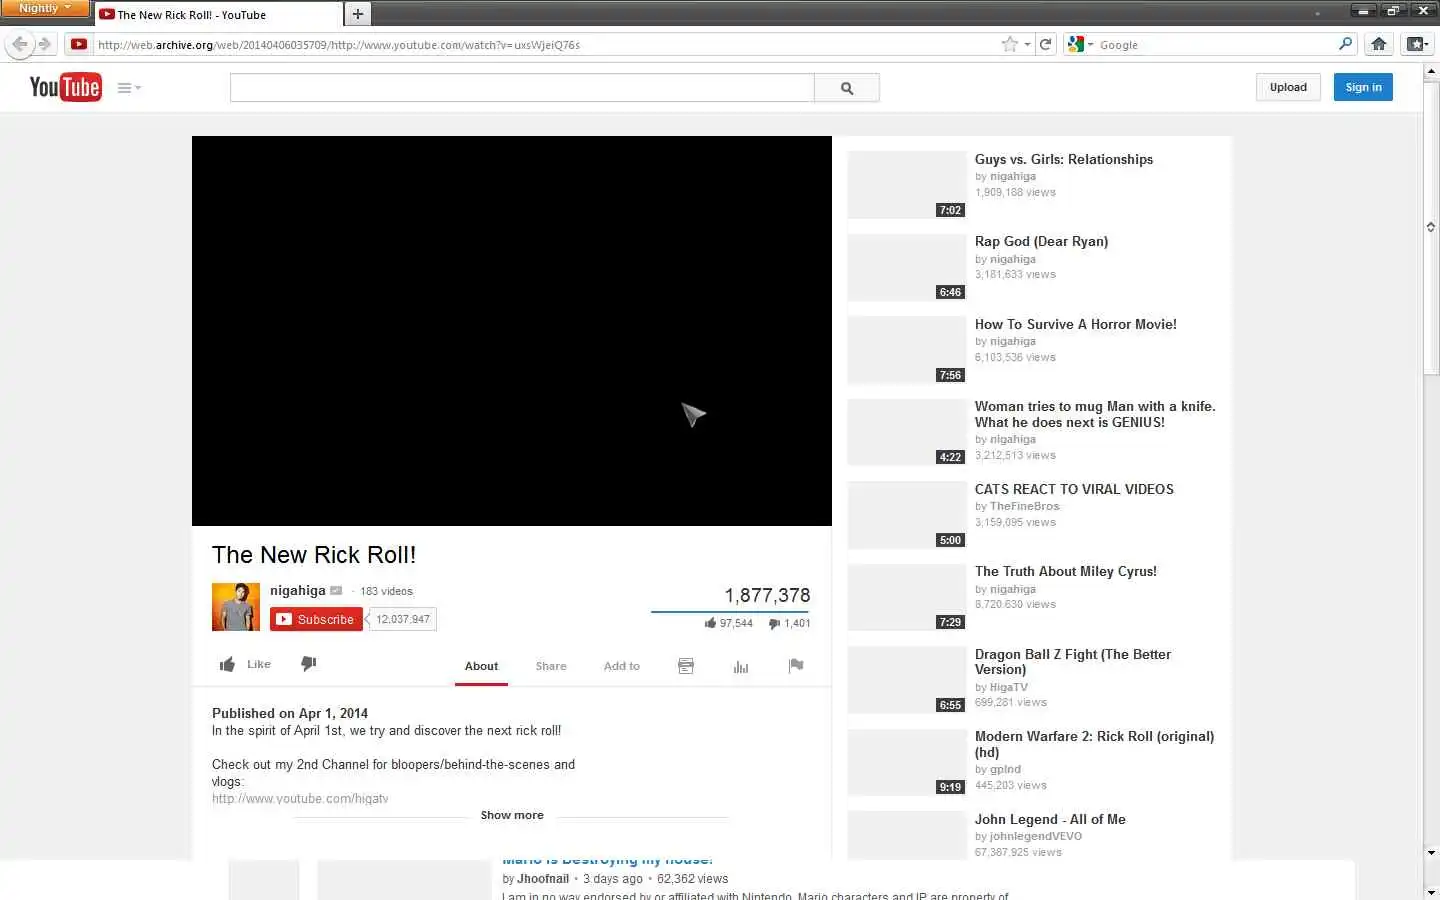Open nigahiga channel name link
Viewport: 1440px width, 900px height.
tap(298, 590)
